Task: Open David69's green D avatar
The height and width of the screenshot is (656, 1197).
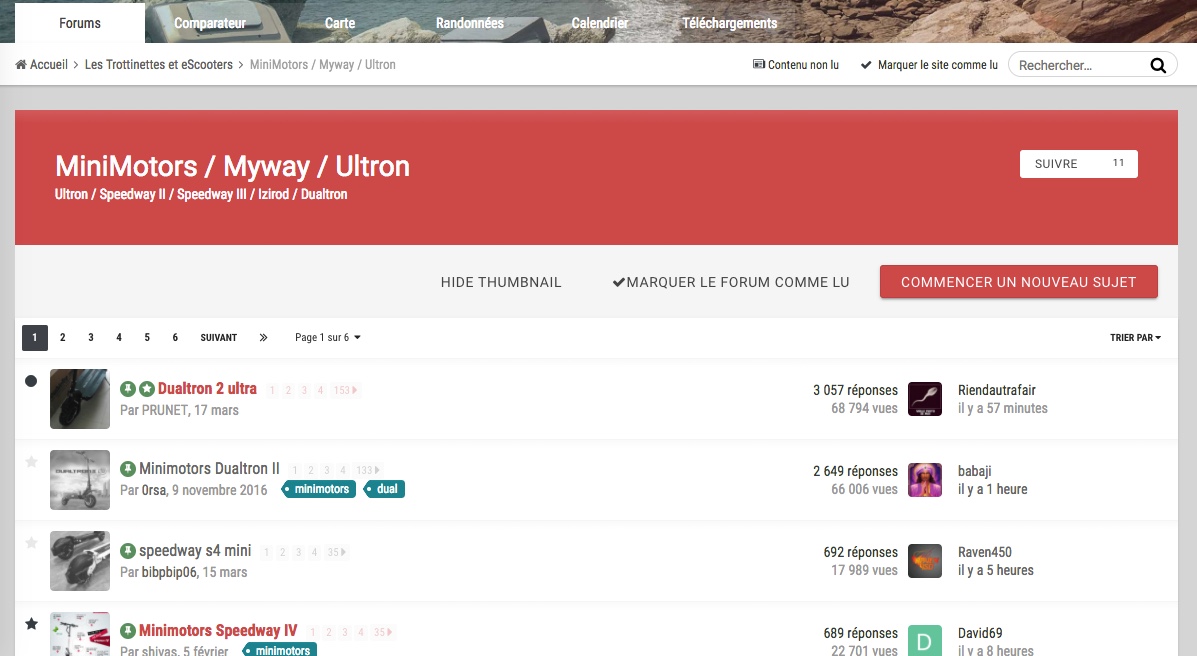Action: (924, 641)
